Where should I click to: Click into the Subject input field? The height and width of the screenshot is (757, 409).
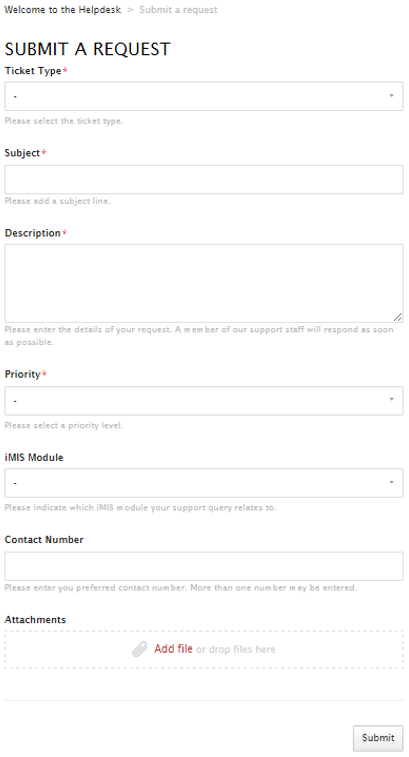(204, 180)
